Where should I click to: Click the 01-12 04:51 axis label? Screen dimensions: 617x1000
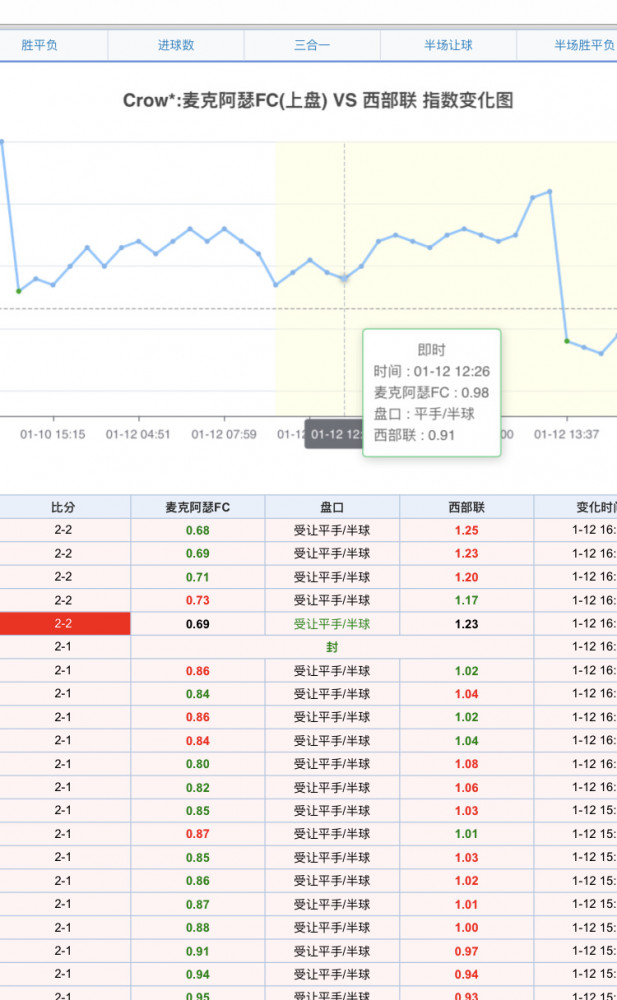tap(138, 434)
